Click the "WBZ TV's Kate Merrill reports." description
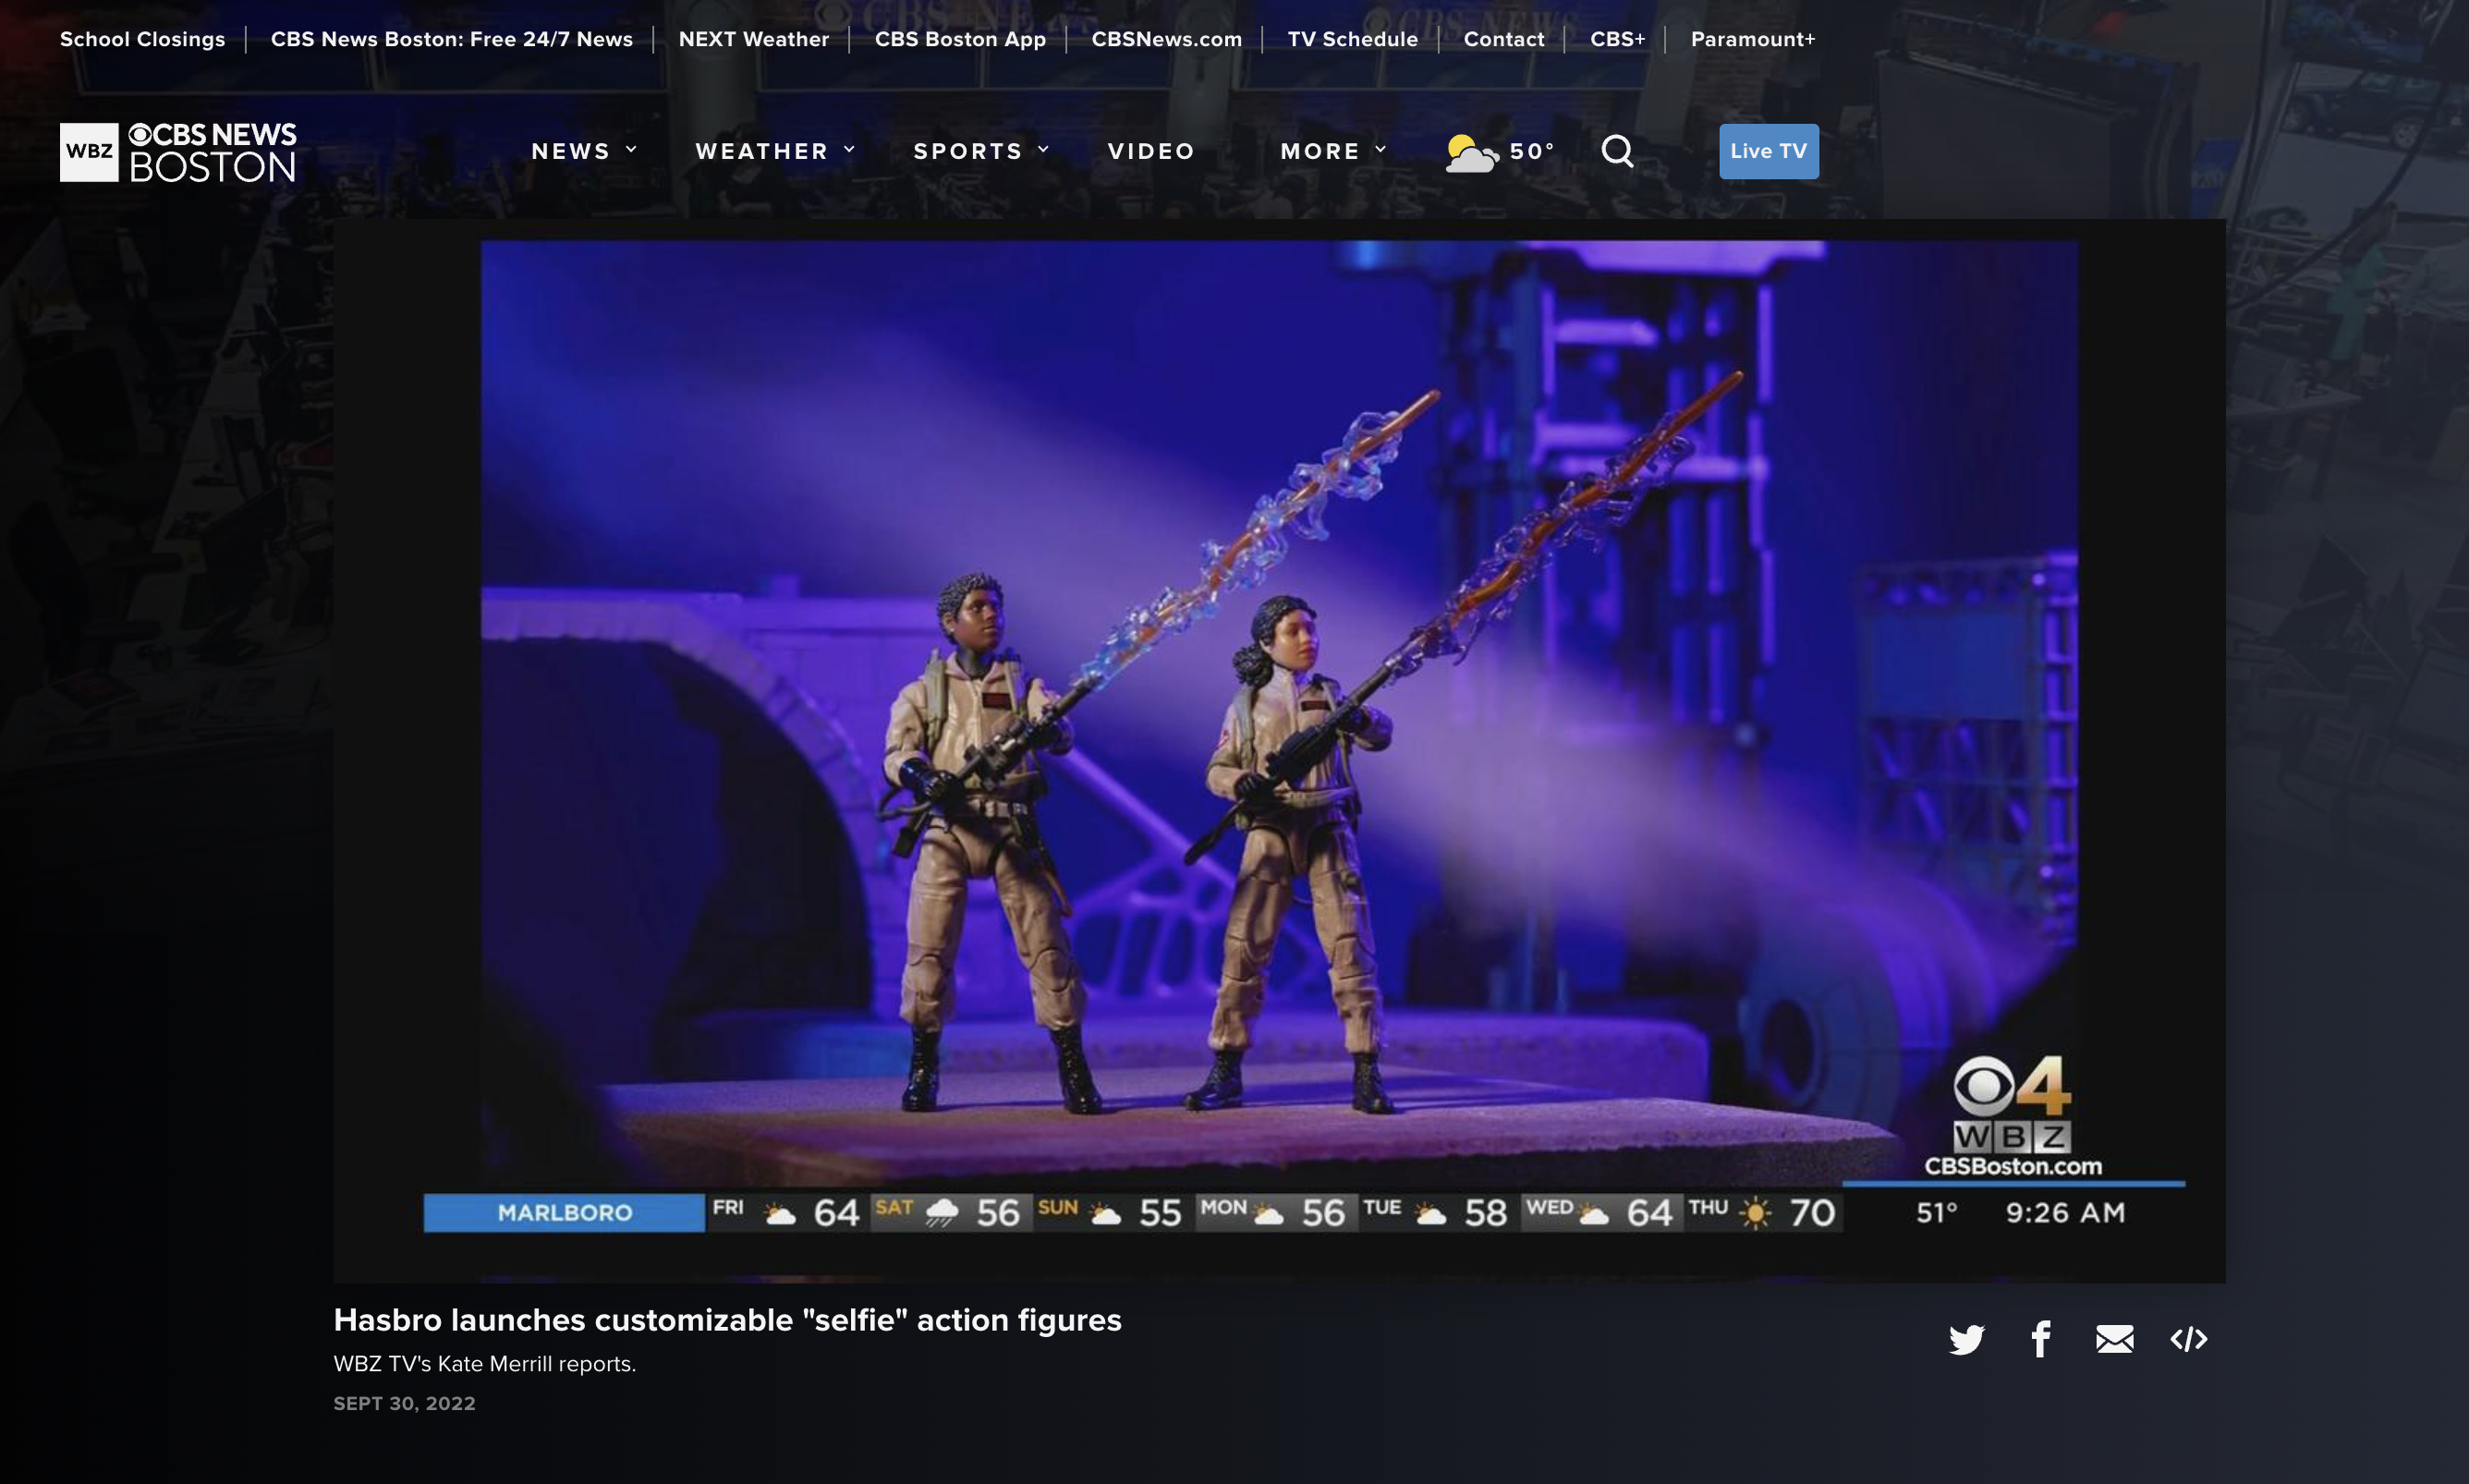2469x1484 pixels. click(x=484, y=1364)
